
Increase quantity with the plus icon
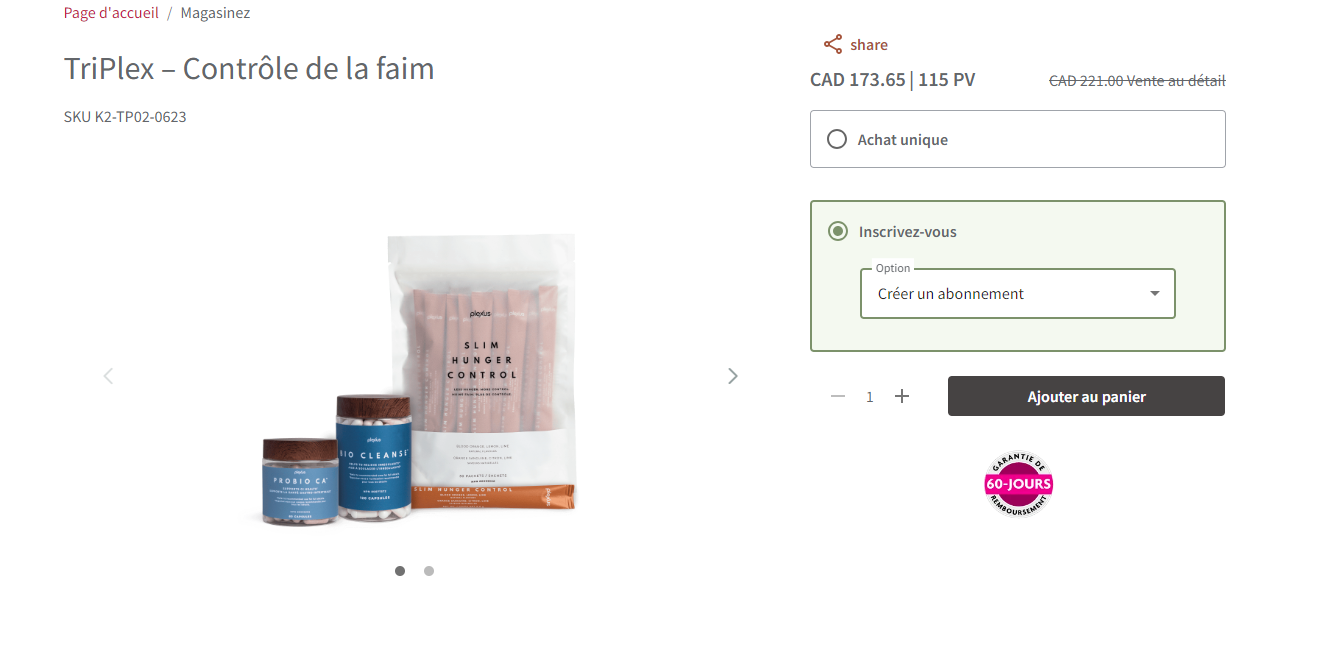(902, 396)
